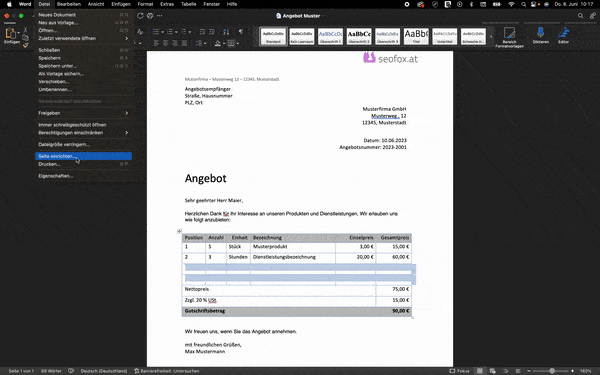Open the numbered list dropdown arrow
Viewport: 600px width, 375px height.
click(x=176, y=32)
